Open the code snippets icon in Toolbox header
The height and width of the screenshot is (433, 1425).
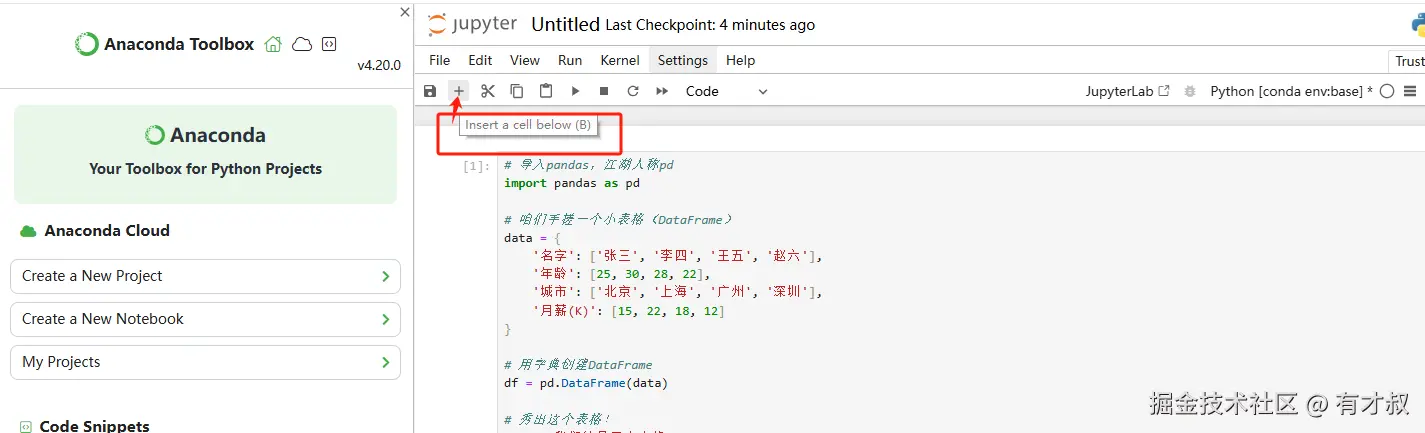329,44
